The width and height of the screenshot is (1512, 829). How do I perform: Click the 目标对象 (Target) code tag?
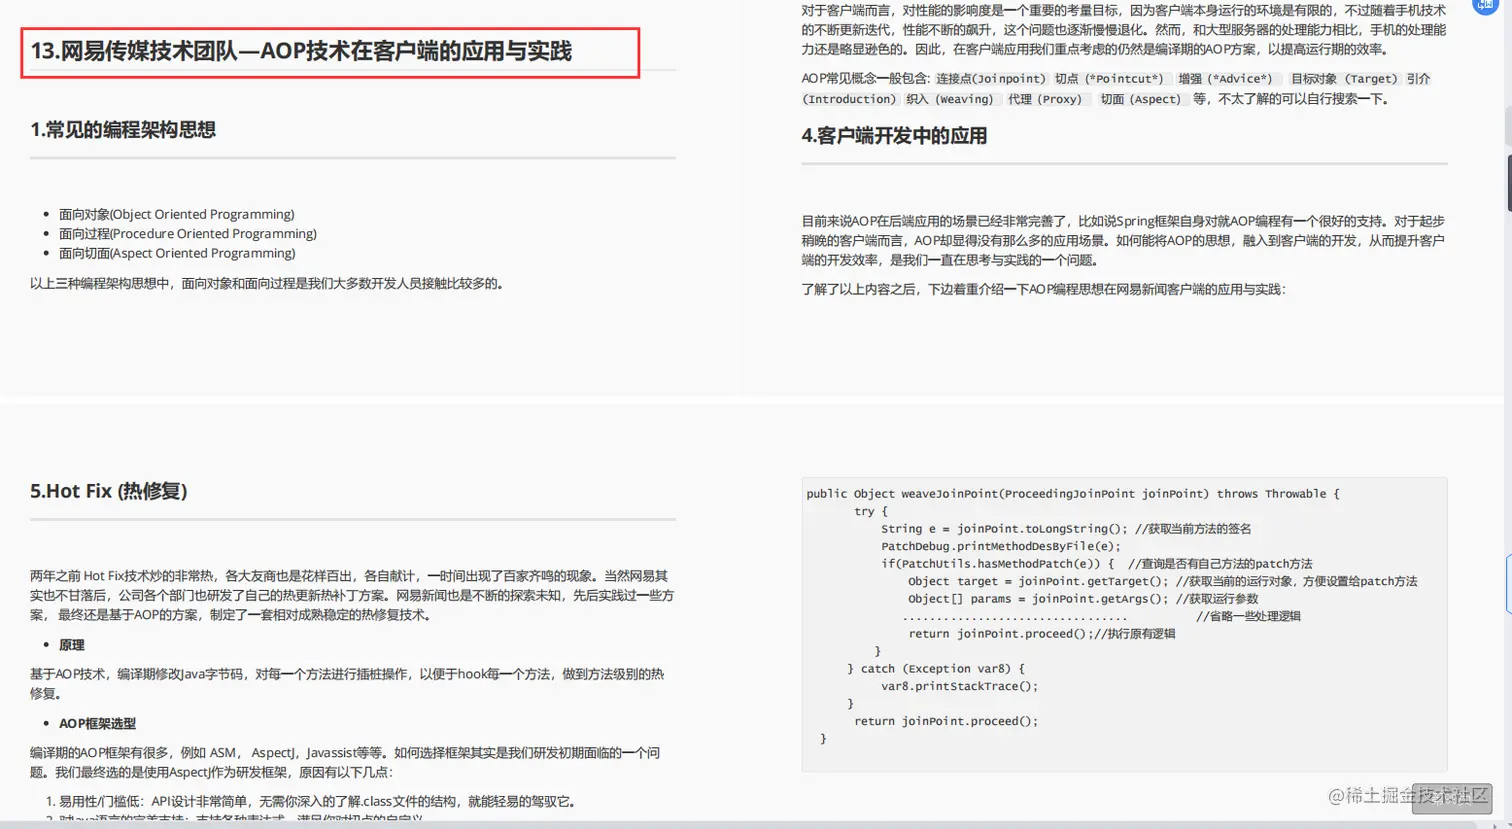(x=1346, y=79)
